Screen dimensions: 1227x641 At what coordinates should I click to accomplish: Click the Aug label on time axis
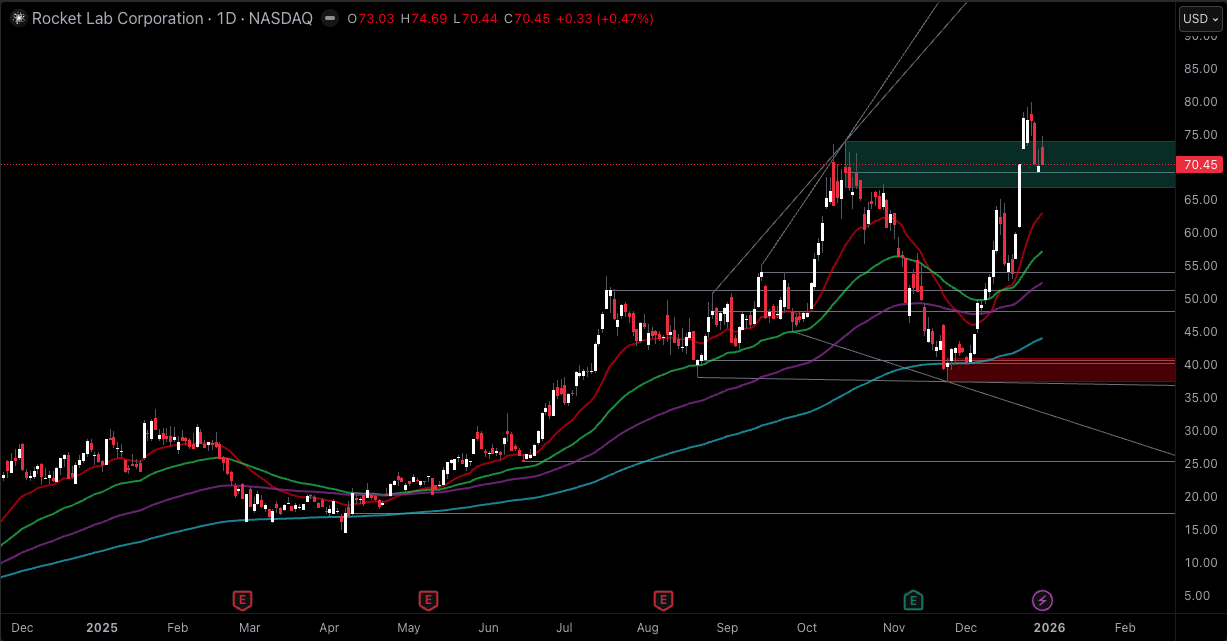click(647, 628)
